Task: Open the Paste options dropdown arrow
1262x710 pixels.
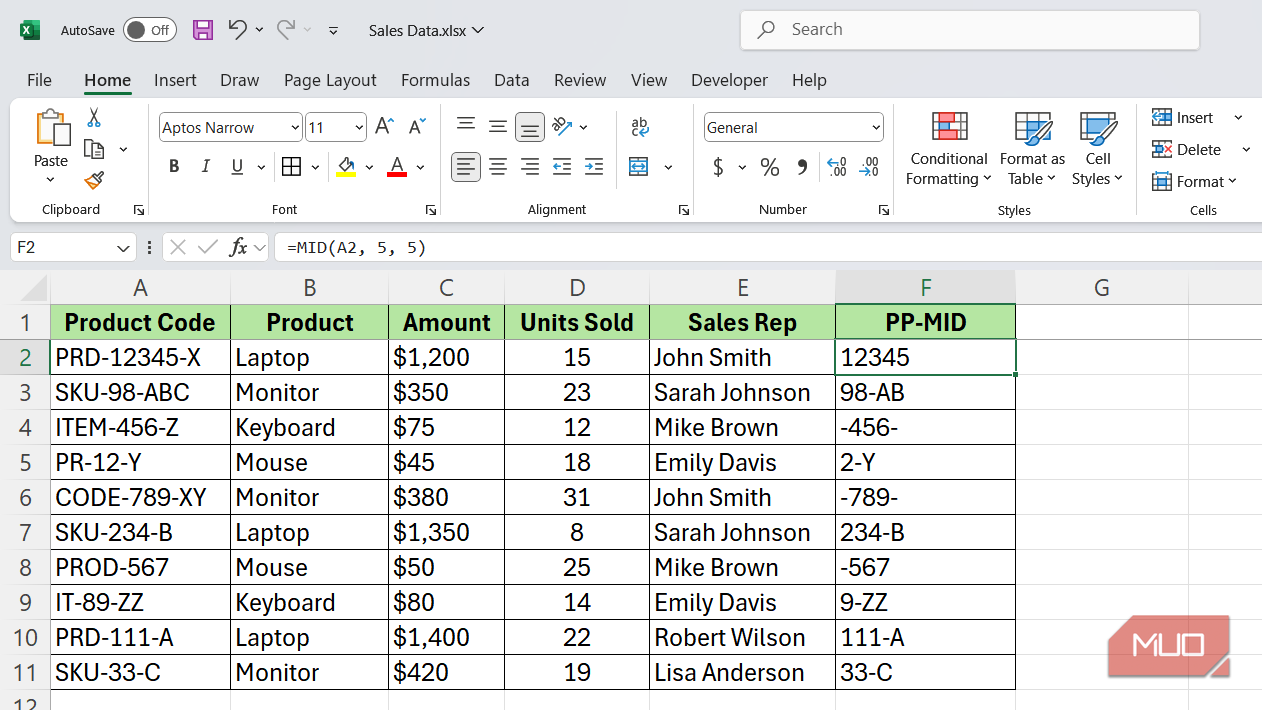Action: coord(51,180)
